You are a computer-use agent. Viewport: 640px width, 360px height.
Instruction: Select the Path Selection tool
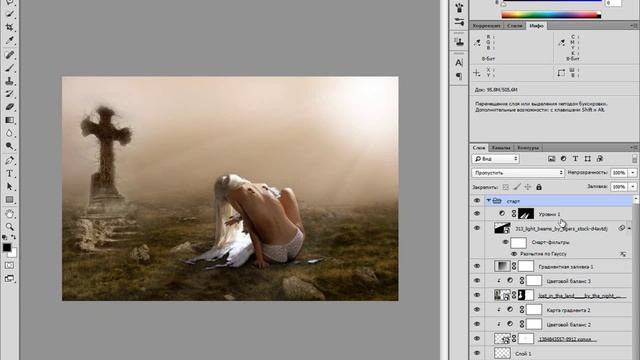[x=10, y=187]
